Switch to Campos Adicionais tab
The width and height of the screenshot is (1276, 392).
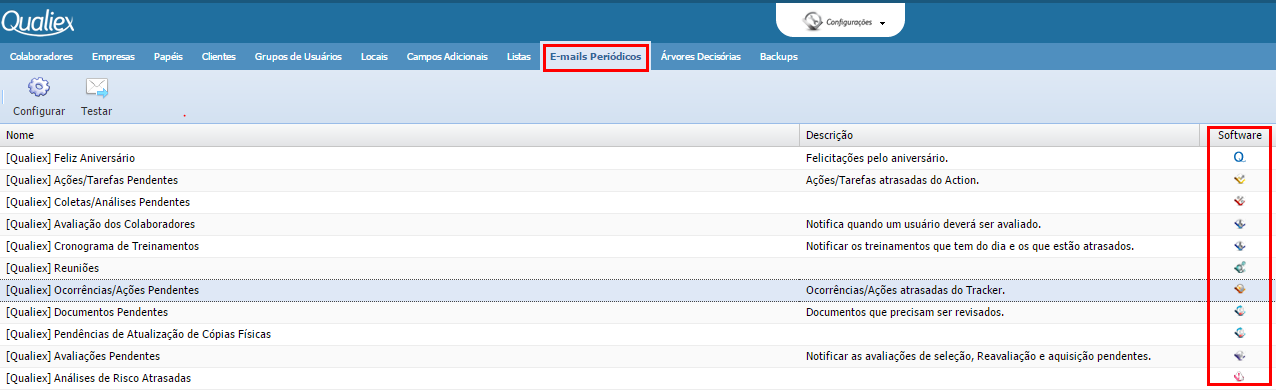447,57
